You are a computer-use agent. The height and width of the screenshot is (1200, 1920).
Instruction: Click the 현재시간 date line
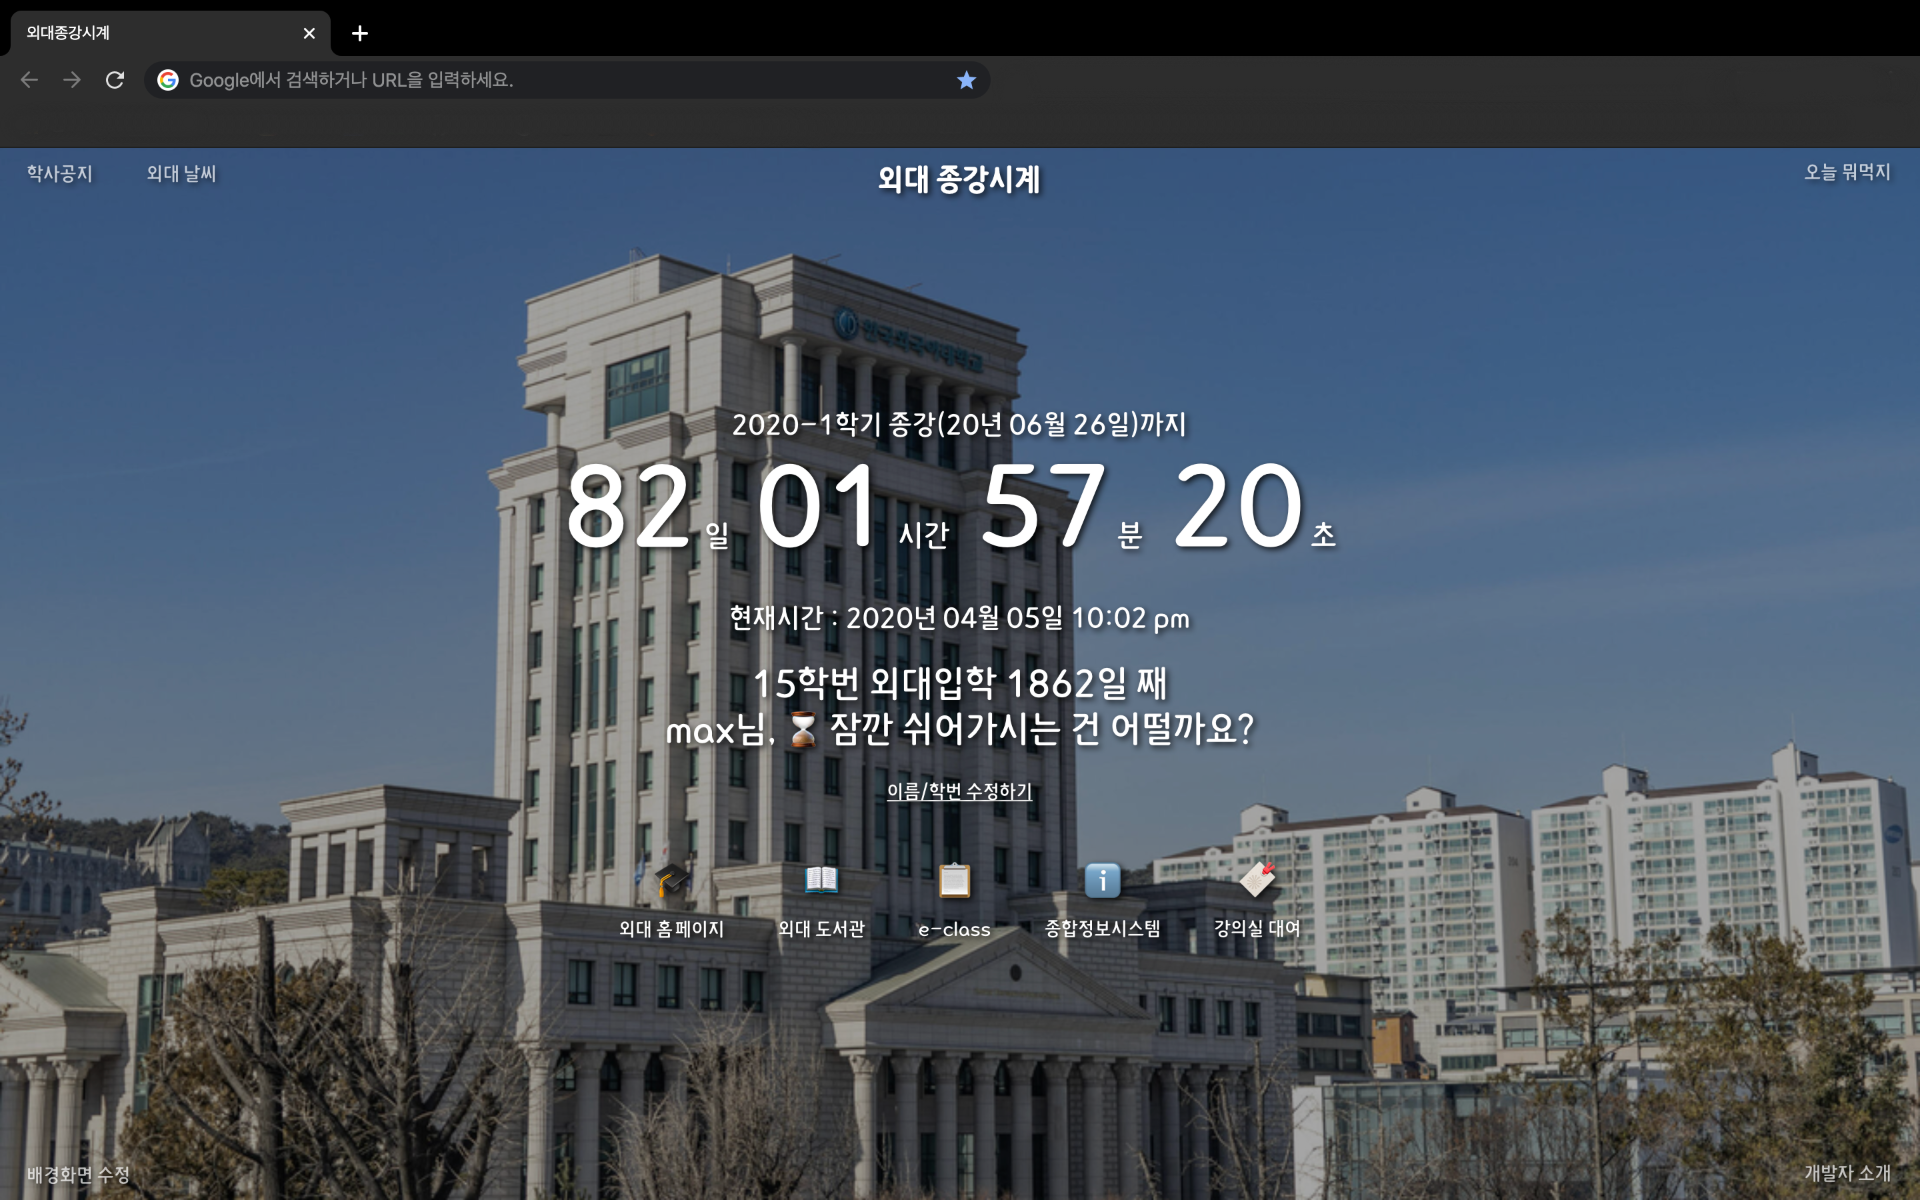click(959, 618)
